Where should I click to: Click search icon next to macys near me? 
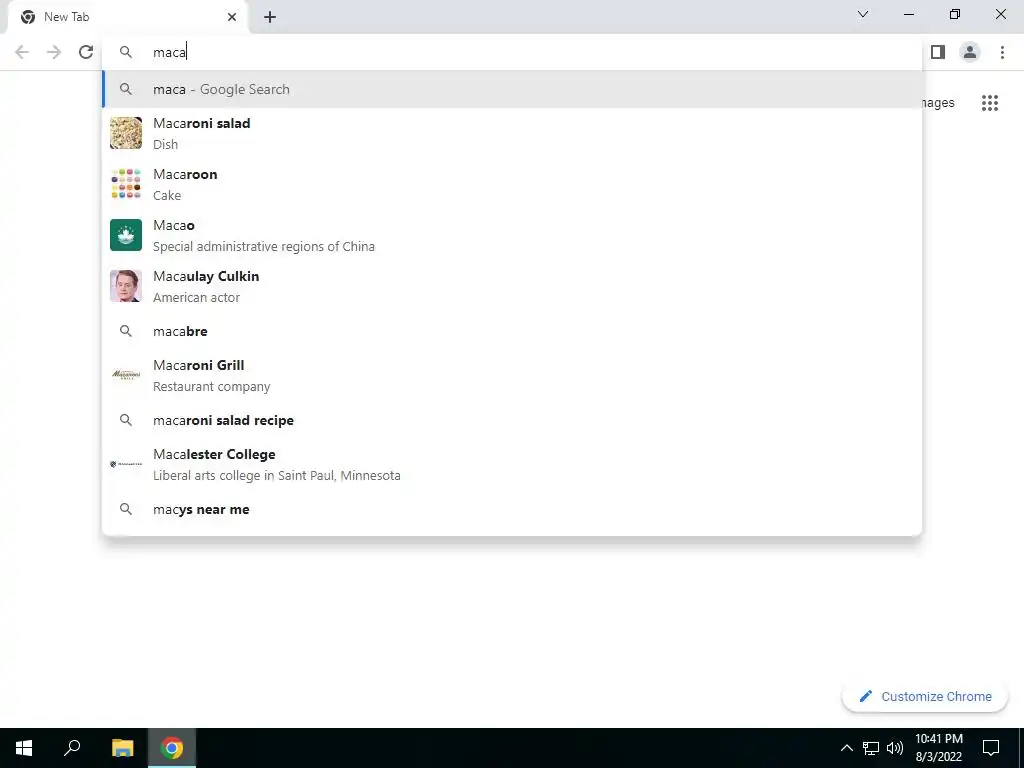126,509
